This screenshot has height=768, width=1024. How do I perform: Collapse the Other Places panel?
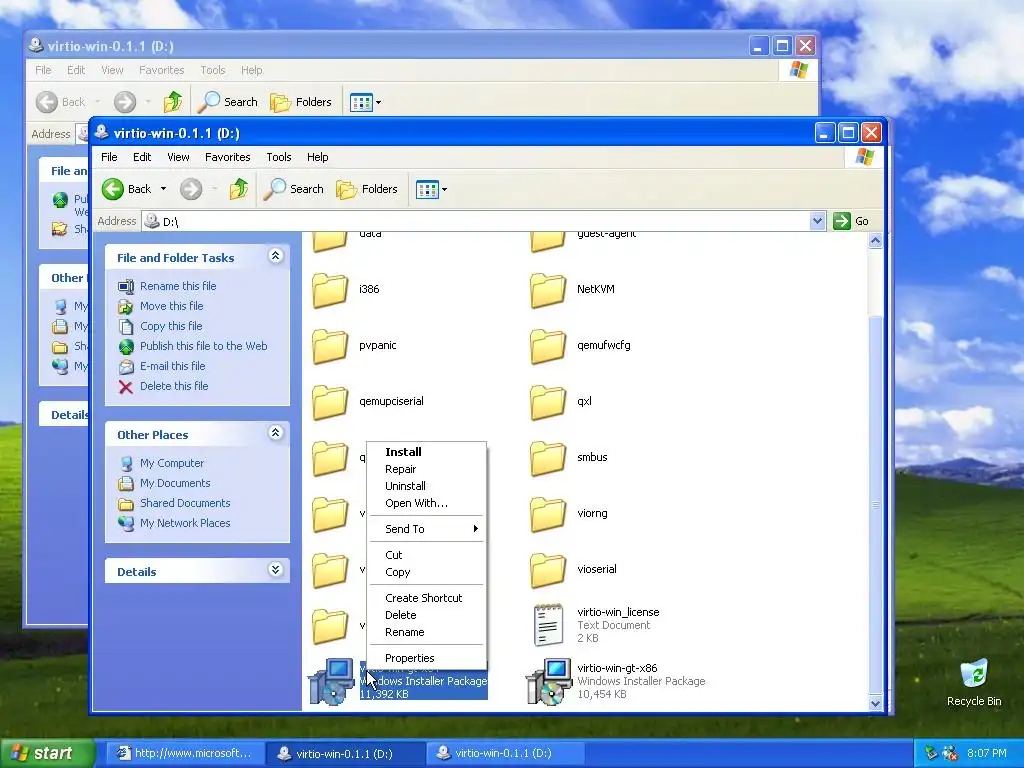click(x=276, y=433)
